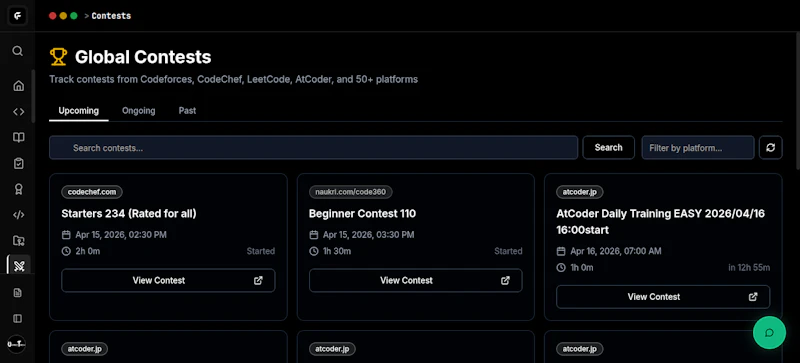Click the Beginner Contest 110 title
The image size is (800, 363).
[362, 213]
